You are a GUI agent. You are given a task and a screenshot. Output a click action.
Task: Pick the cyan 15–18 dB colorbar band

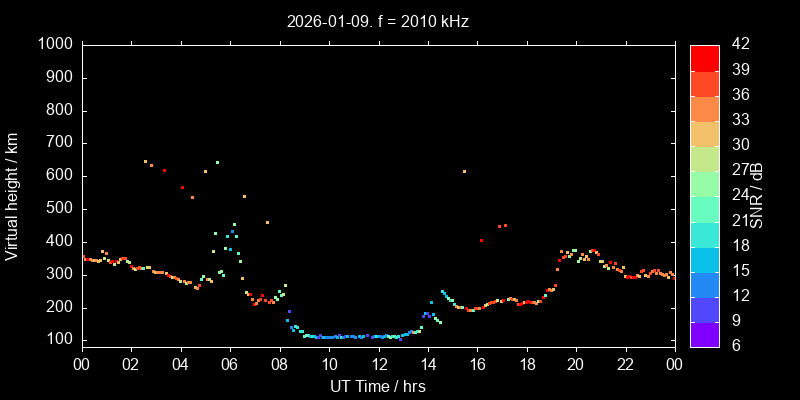705,259
